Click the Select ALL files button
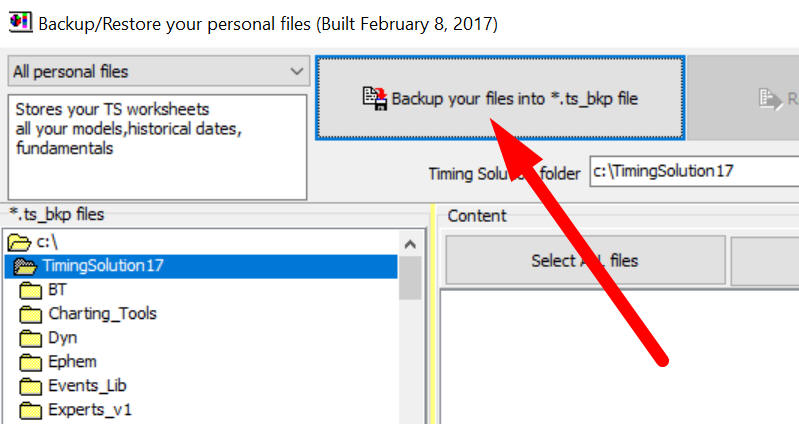The height and width of the screenshot is (424, 799). click(x=584, y=261)
